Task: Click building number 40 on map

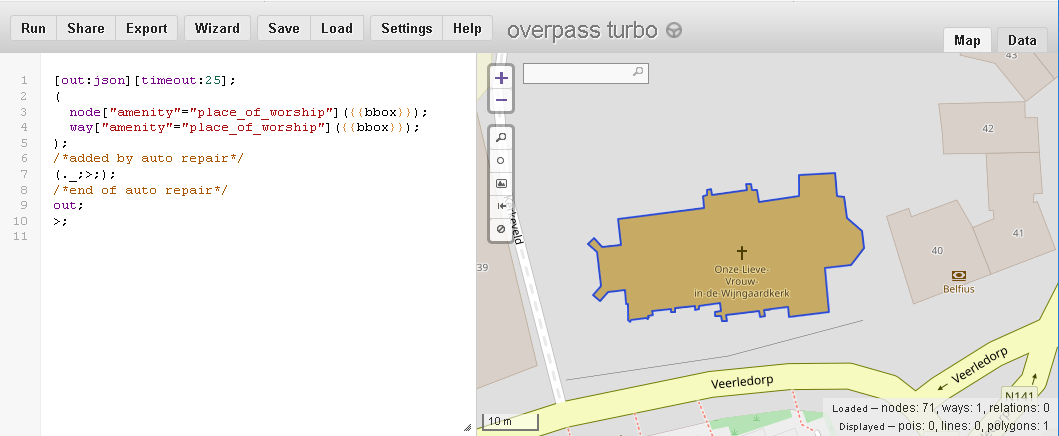Action: click(937, 251)
